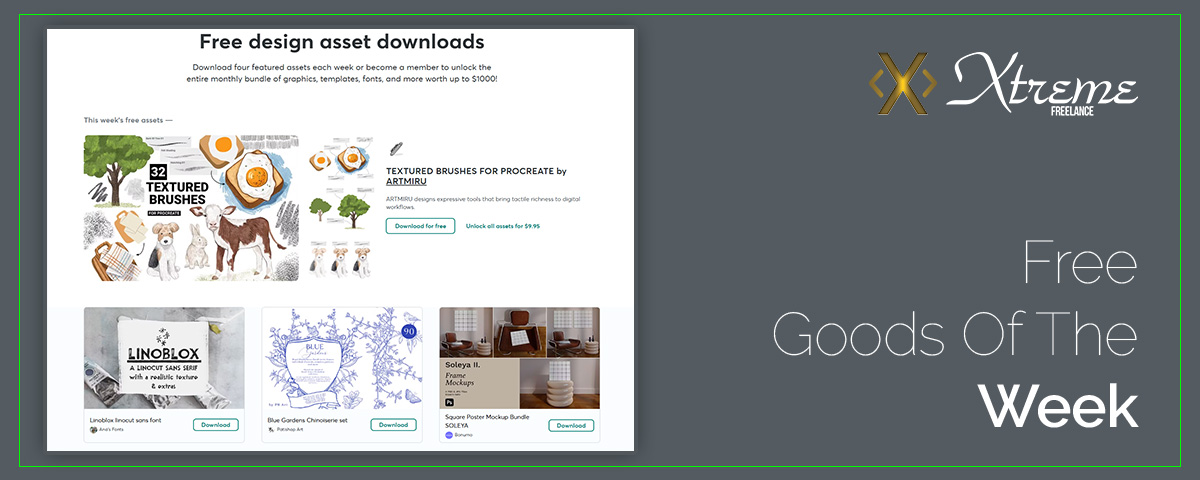The image size is (1200, 480).
Task: Click the Ana's Fonts author avatar
Action: click(x=93, y=430)
